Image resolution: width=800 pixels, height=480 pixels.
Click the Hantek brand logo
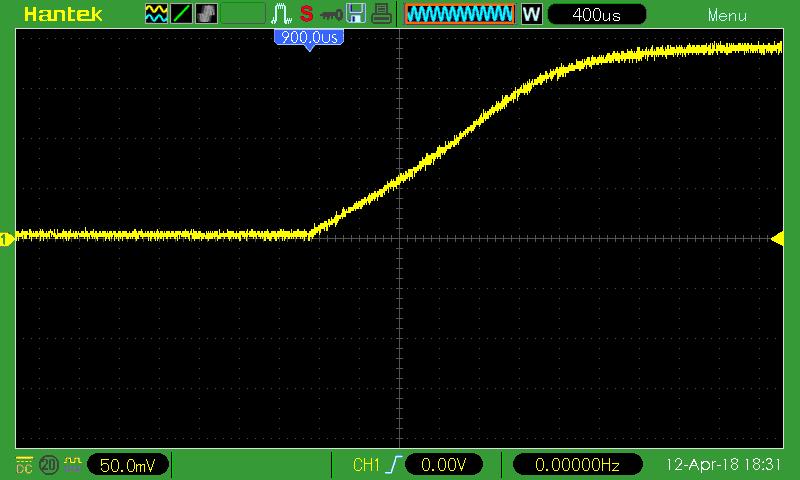pos(63,14)
